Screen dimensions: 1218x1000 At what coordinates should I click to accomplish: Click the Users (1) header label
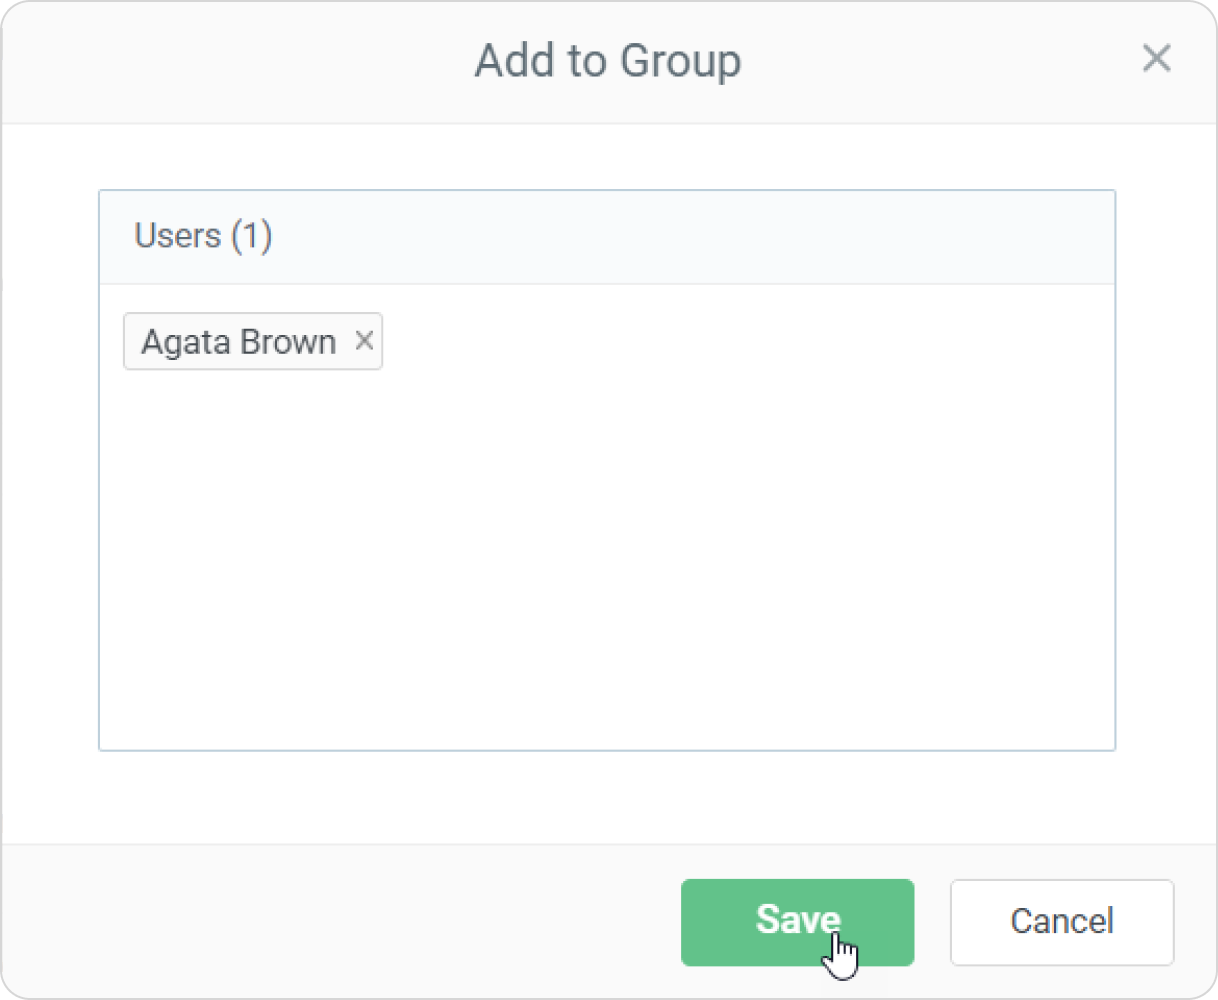[203, 236]
